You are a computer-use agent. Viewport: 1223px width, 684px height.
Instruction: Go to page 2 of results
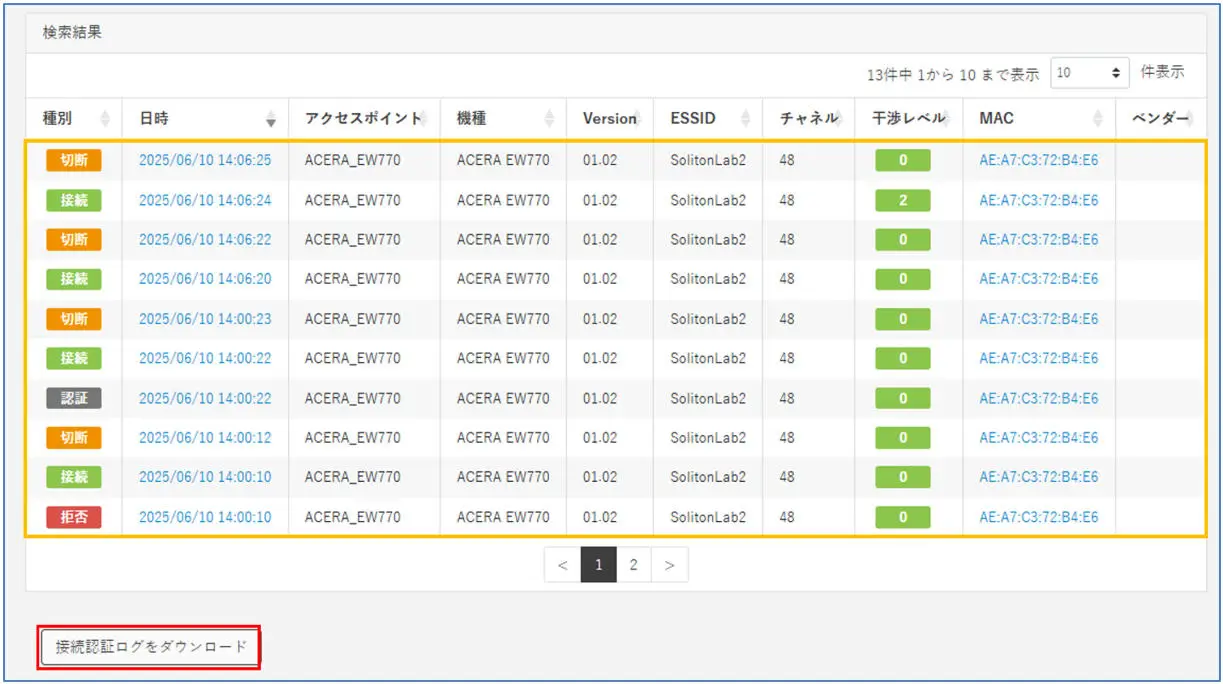(633, 565)
